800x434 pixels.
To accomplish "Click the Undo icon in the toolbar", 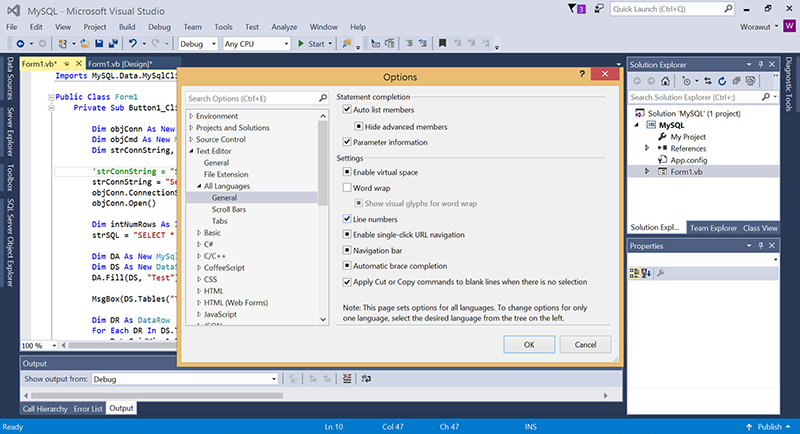I will click(x=134, y=44).
